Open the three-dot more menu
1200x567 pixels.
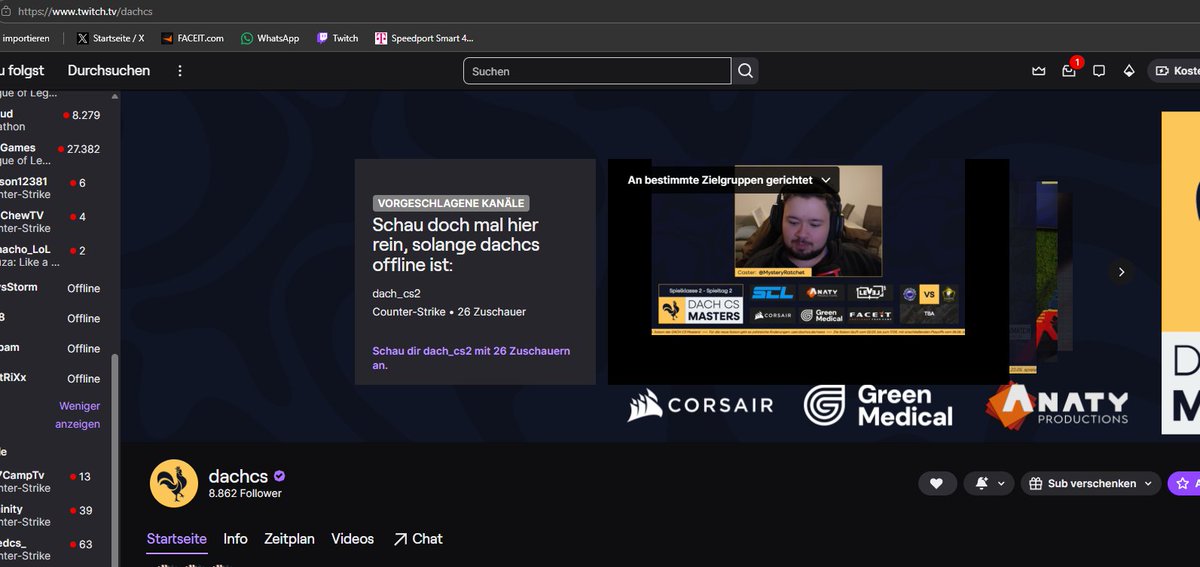[x=180, y=71]
